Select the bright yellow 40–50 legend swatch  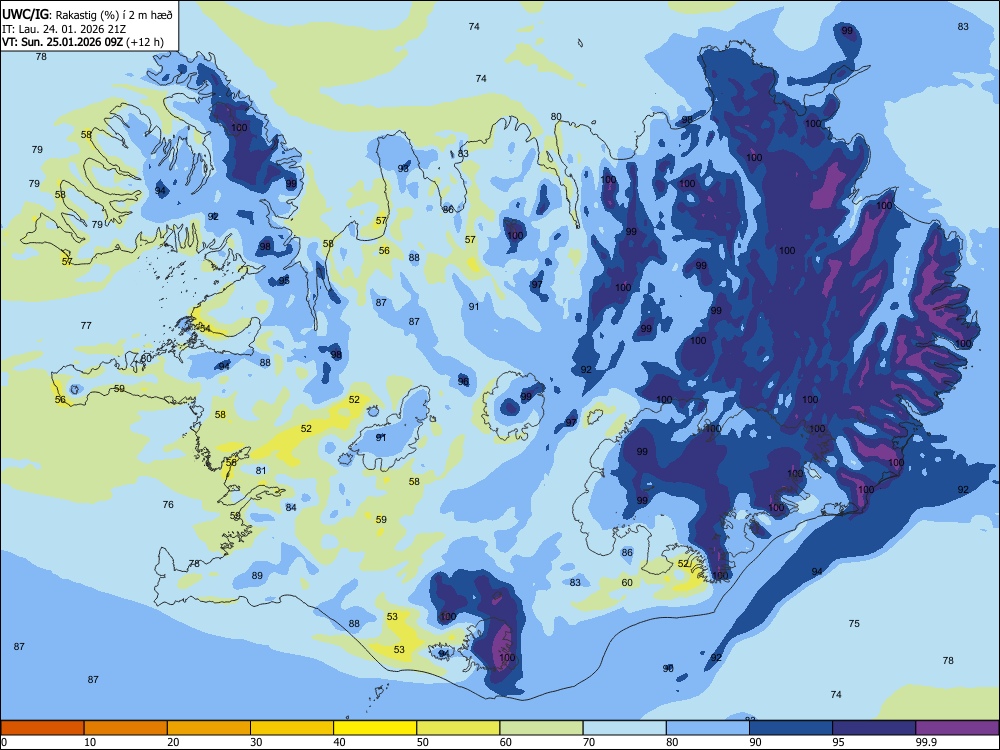[375, 728]
